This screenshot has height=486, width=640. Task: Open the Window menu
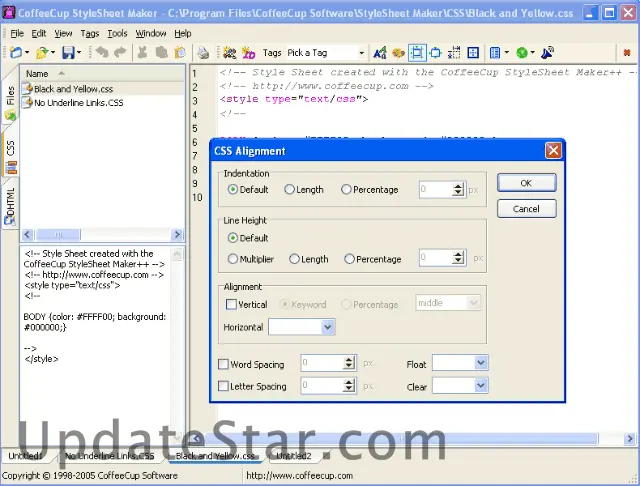coord(151,33)
